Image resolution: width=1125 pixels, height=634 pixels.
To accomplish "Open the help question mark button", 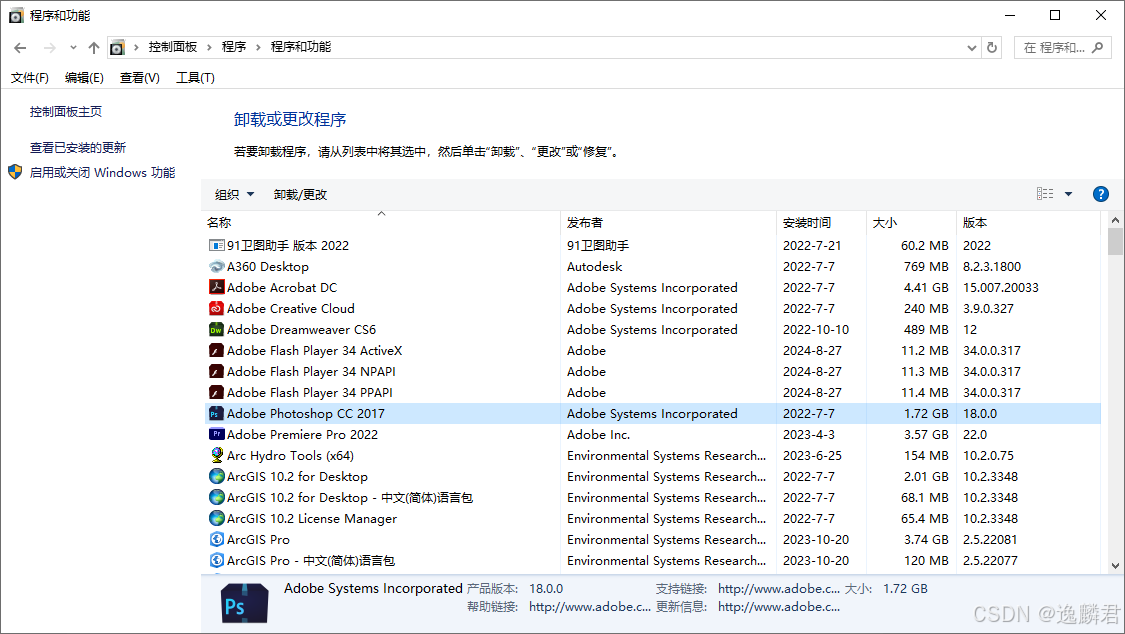I will pyautogui.click(x=1101, y=194).
